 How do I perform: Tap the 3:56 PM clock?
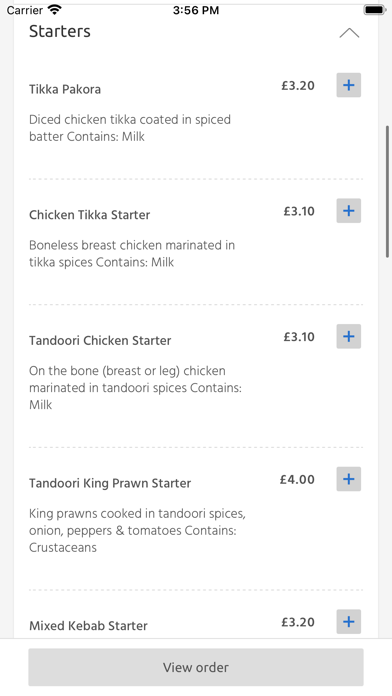coord(196,10)
